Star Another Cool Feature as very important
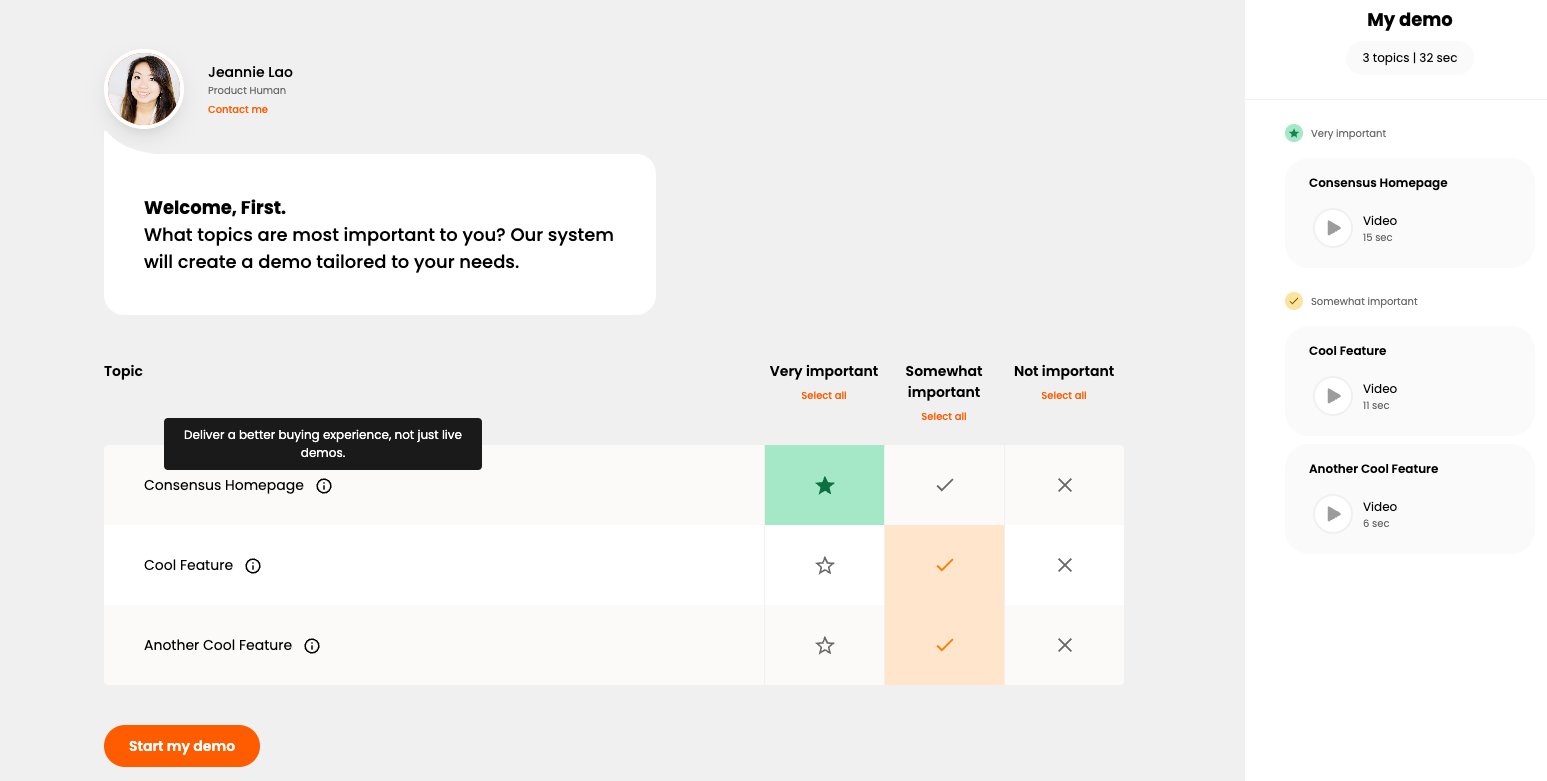The width and height of the screenshot is (1547, 781). [824, 645]
